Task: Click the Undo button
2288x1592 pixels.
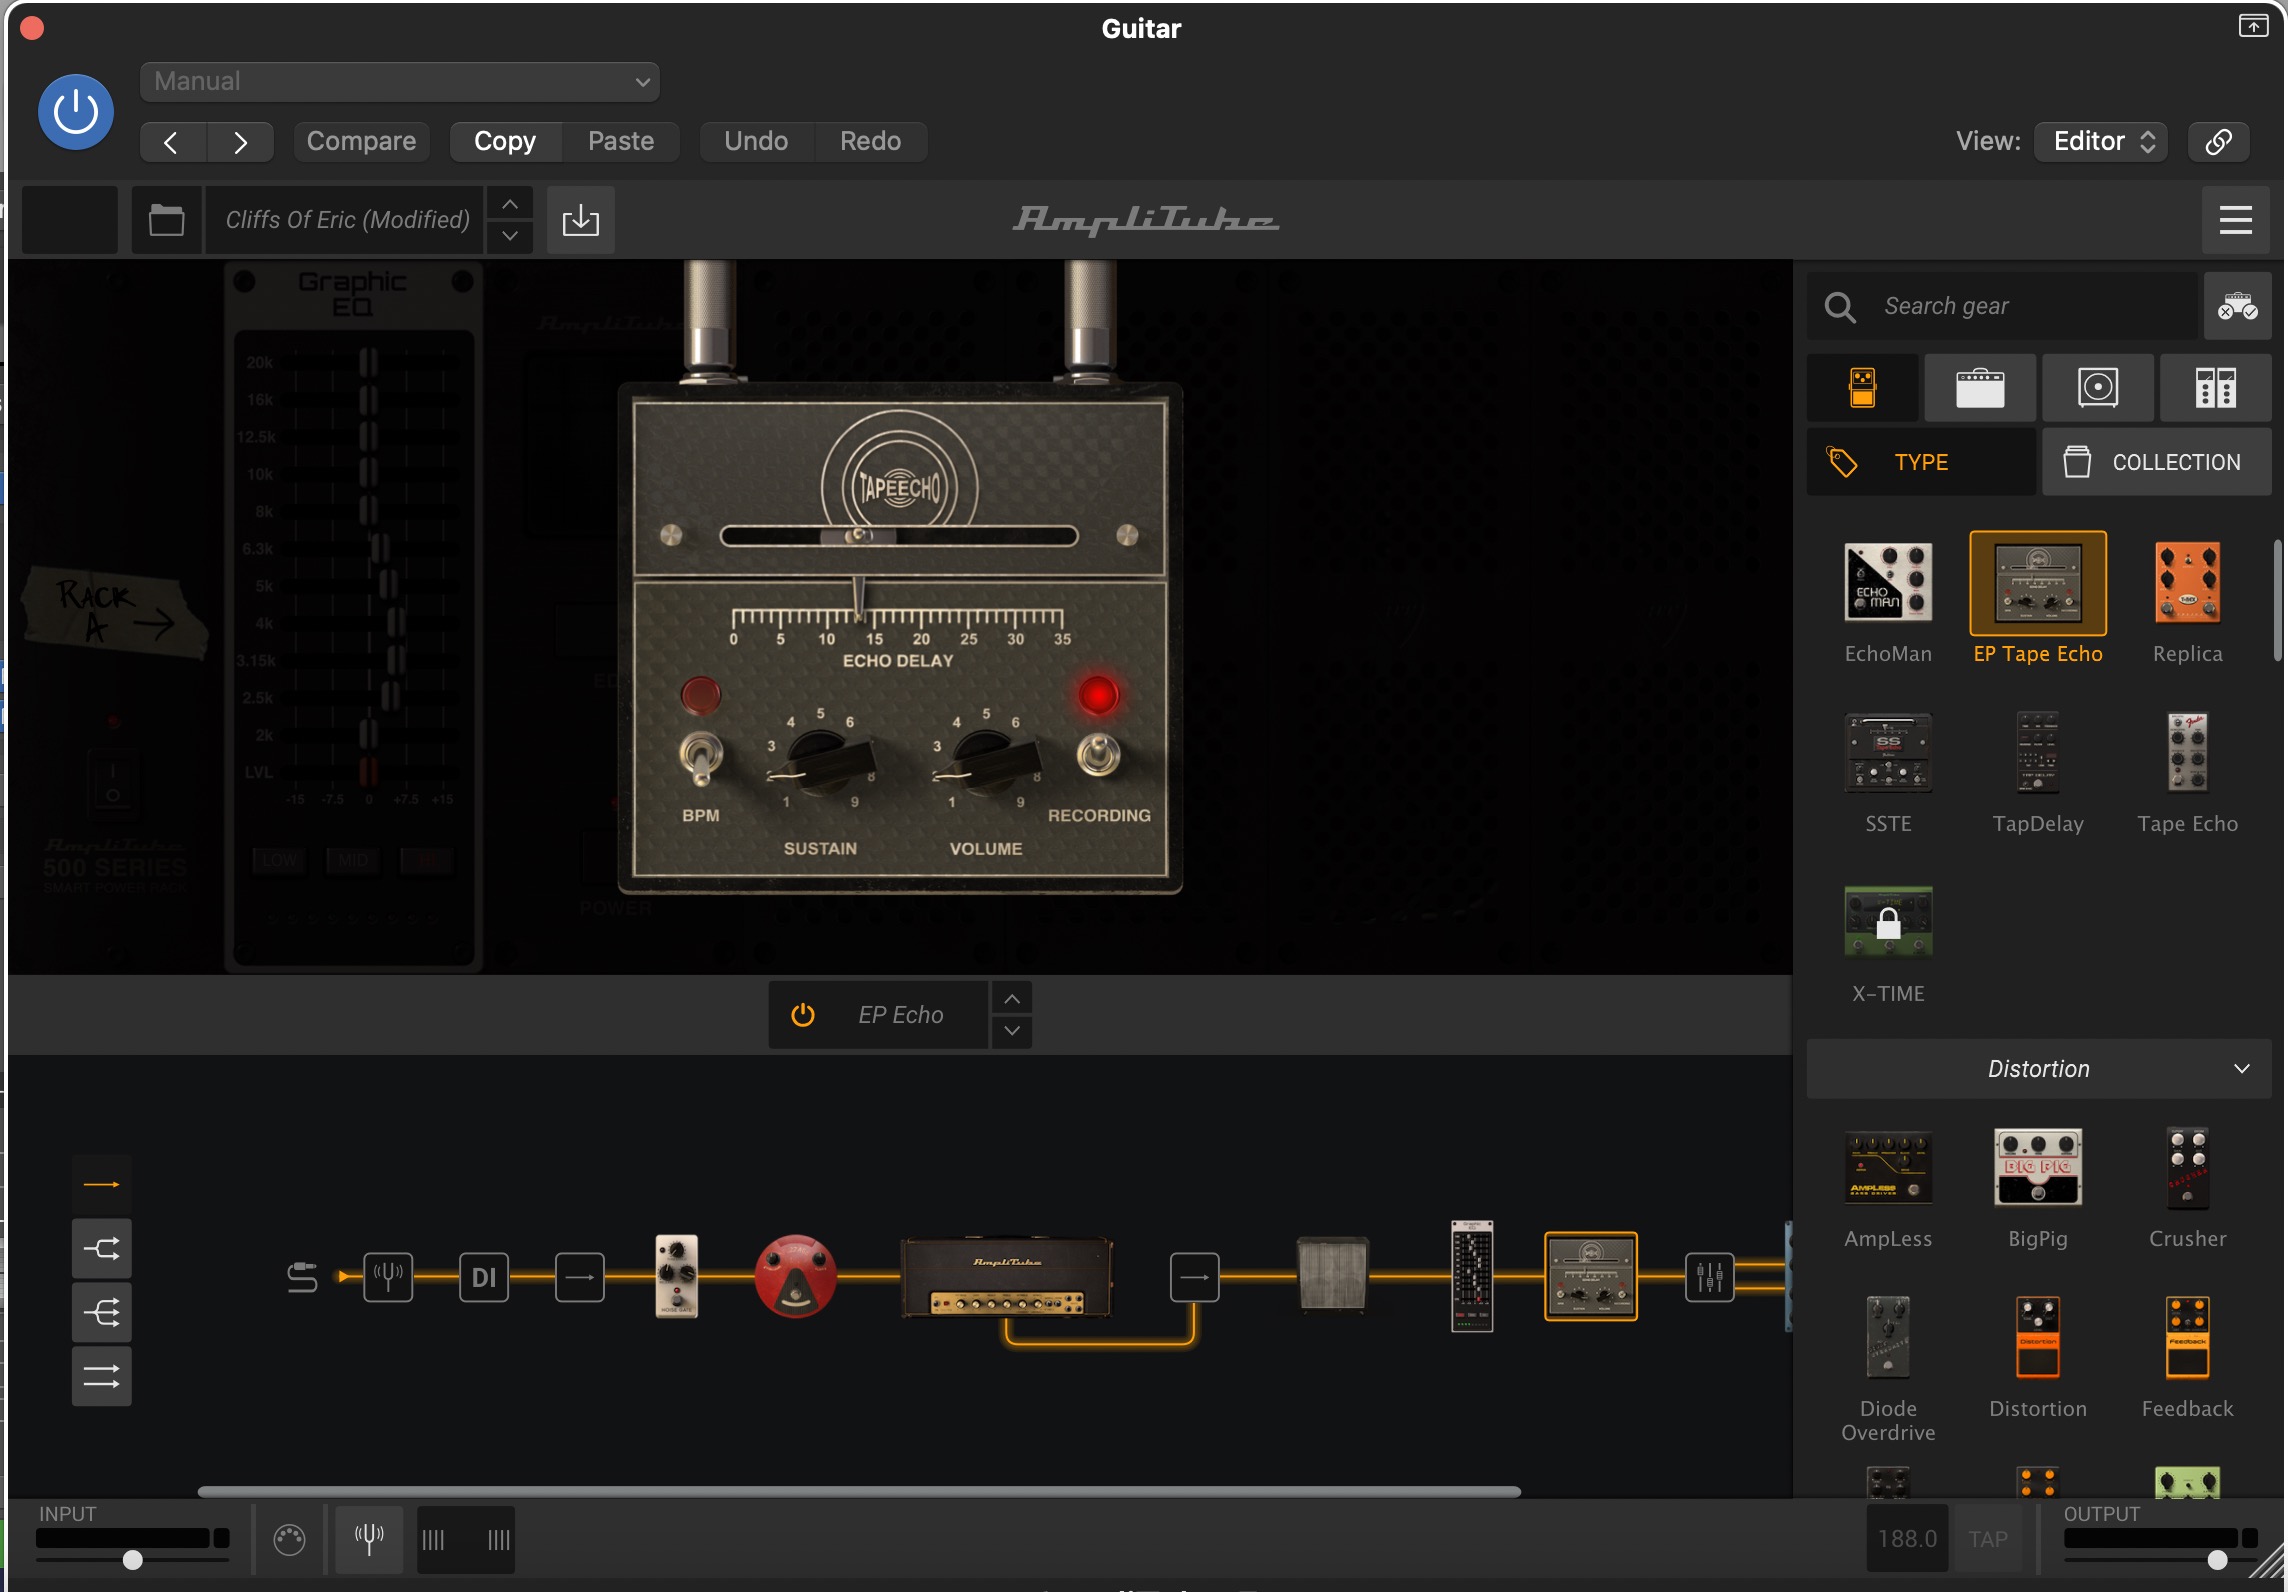Action: (756, 142)
